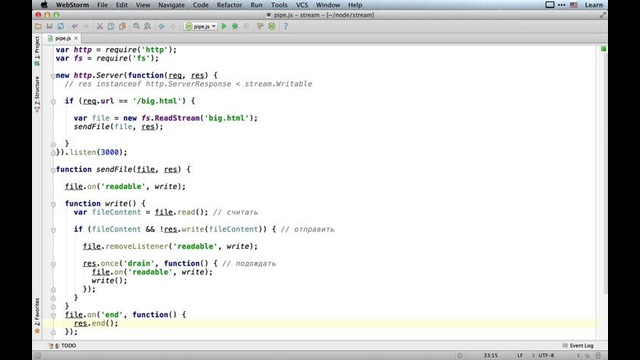This screenshot has height=360, width=640.
Task: Click the US flag input source icon
Action: 574,5
